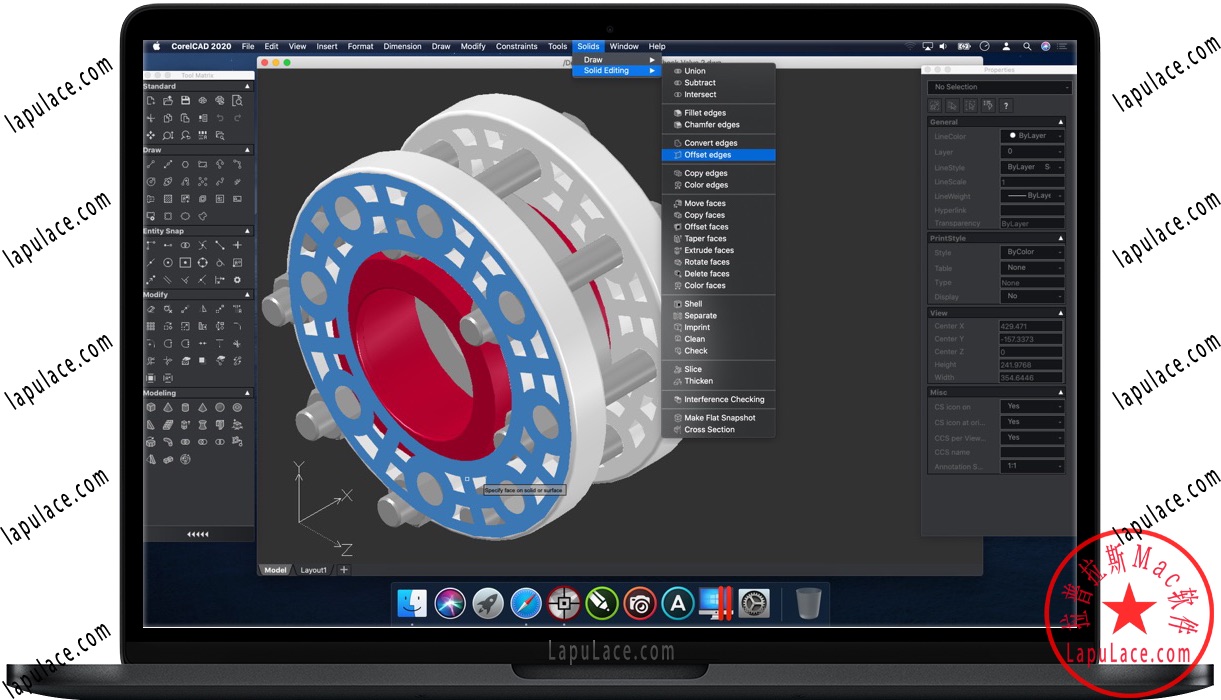Open the LineColor dropdown in Properties
The width and height of the screenshot is (1221, 700).
point(1030,136)
